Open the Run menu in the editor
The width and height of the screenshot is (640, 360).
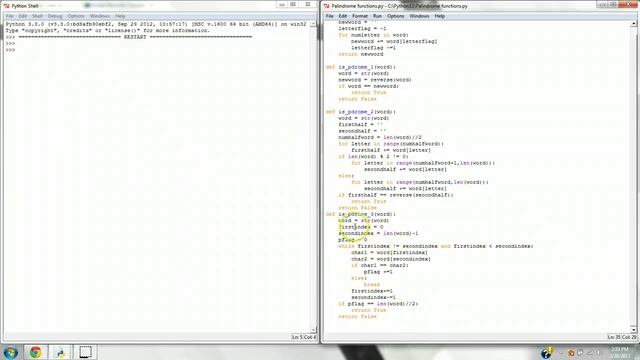[377, 16]
